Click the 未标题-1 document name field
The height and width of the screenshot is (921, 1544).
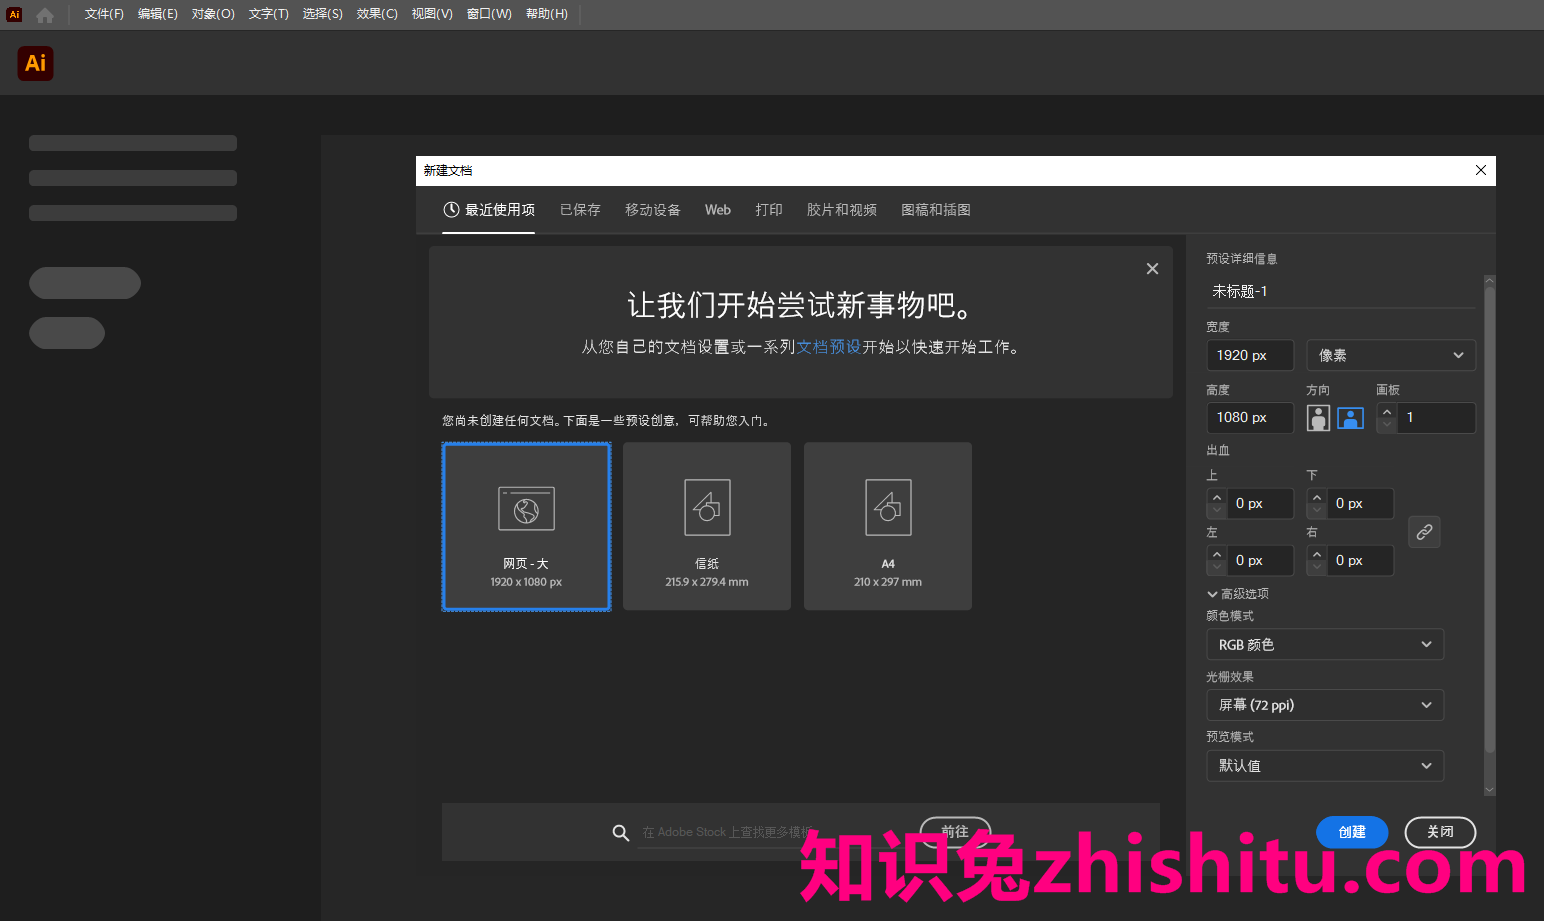1340,291
